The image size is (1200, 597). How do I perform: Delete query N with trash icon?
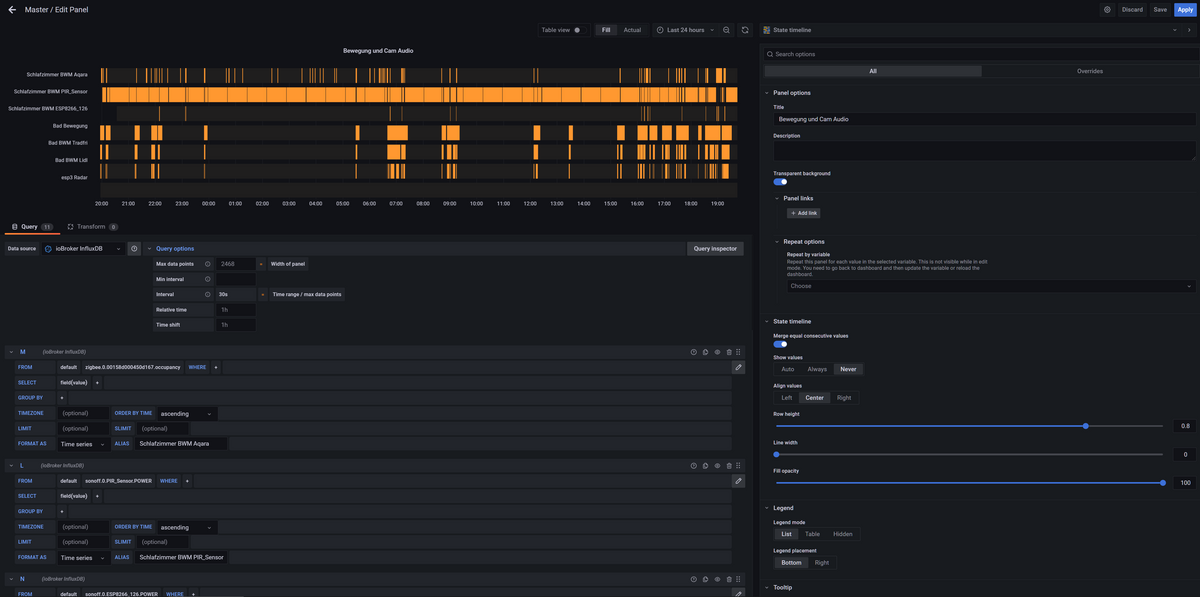coord(729,579)
